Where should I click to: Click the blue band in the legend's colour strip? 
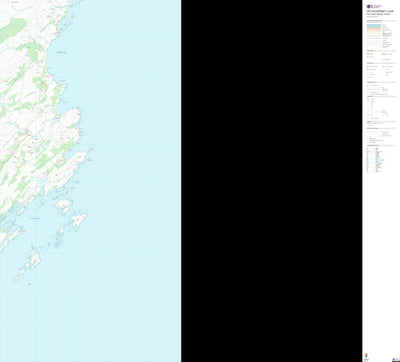coord(374,25)
